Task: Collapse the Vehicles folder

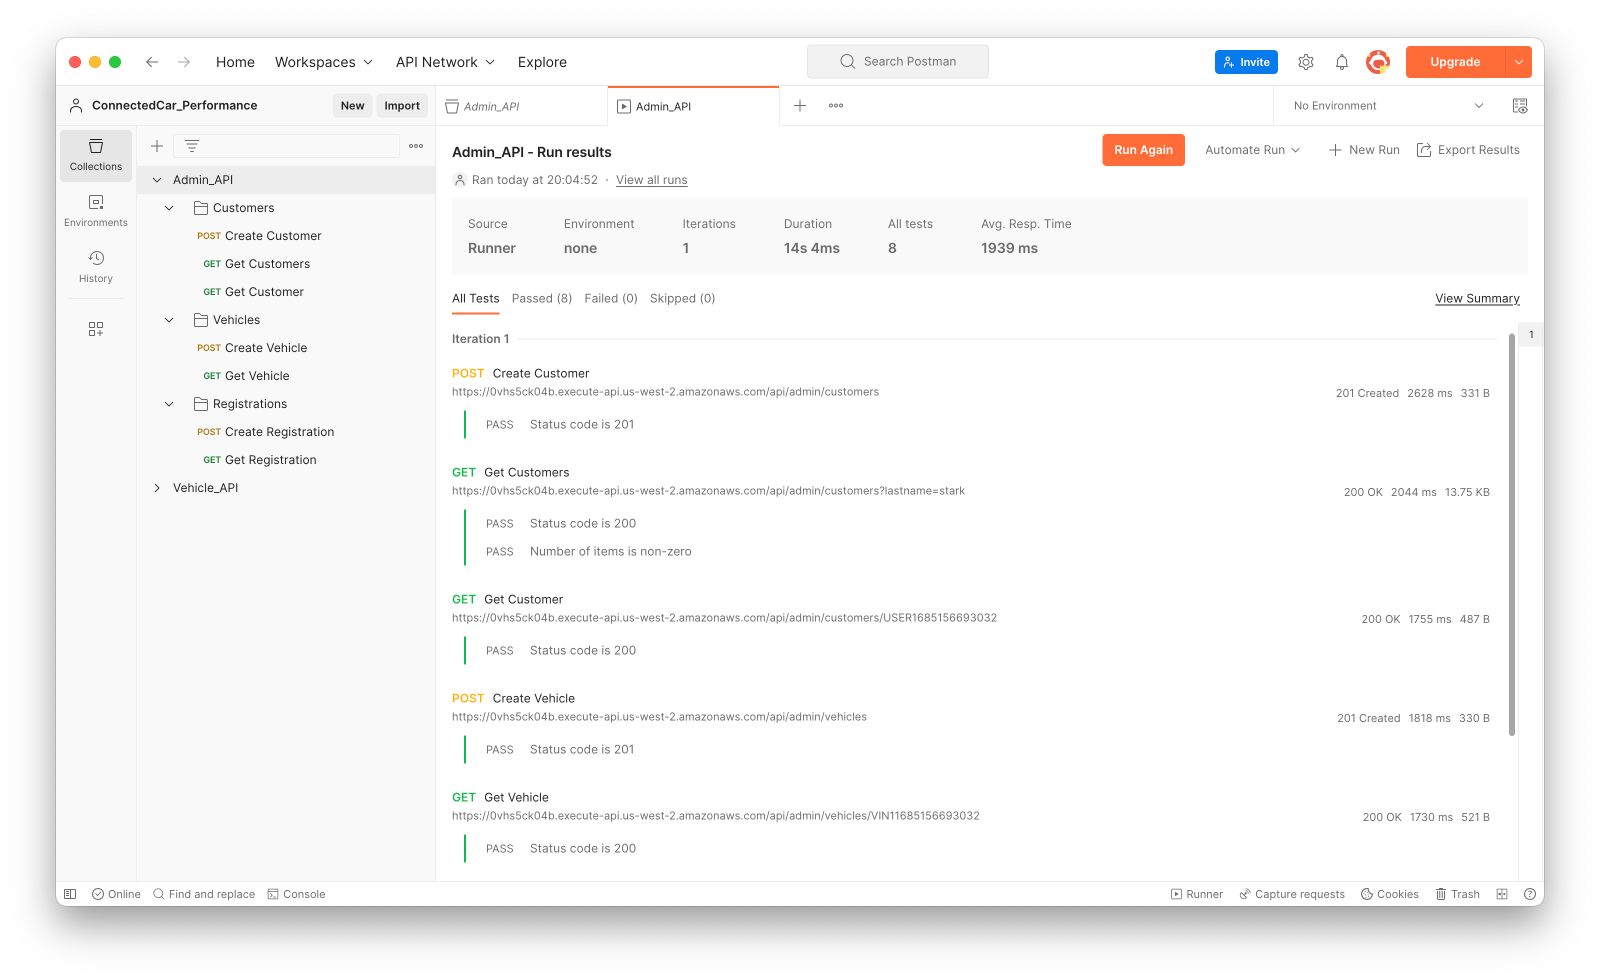Action: tap(169, 320)
